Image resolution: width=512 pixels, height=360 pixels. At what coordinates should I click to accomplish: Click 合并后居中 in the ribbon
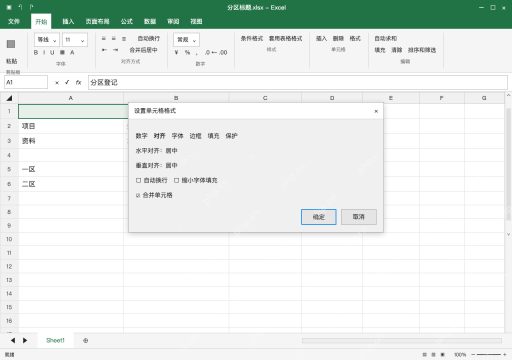pos(143,50)
